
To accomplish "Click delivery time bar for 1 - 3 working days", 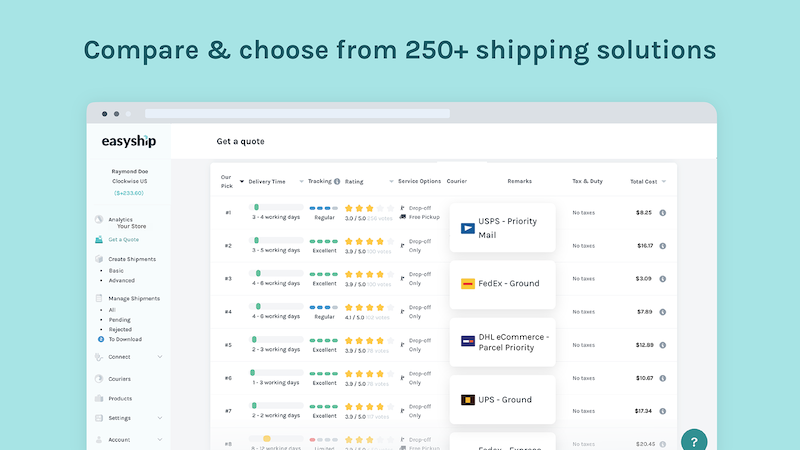I will [276, 372].
